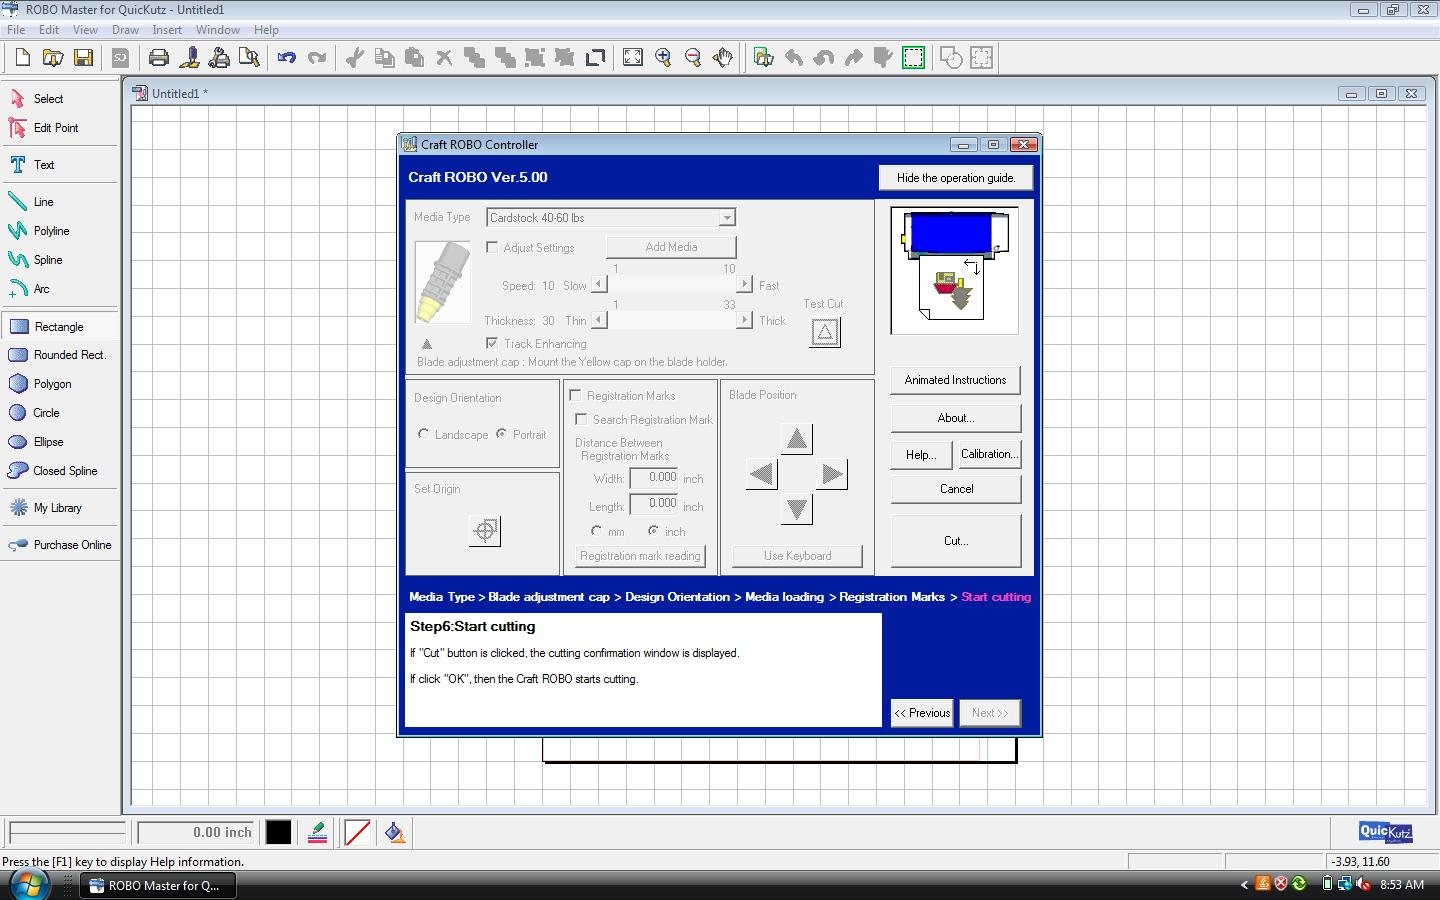Click the New document toolbar icon
Viewport: 1440px width, 900px height.
click(x=22, y=58)
